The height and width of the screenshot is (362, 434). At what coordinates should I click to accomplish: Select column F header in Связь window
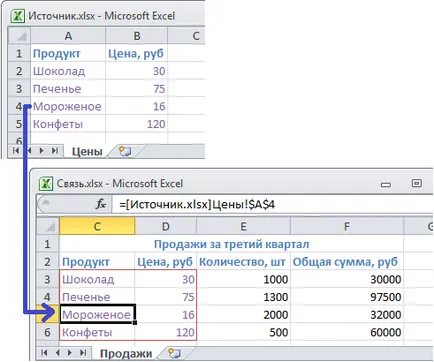tap(347, 227)
